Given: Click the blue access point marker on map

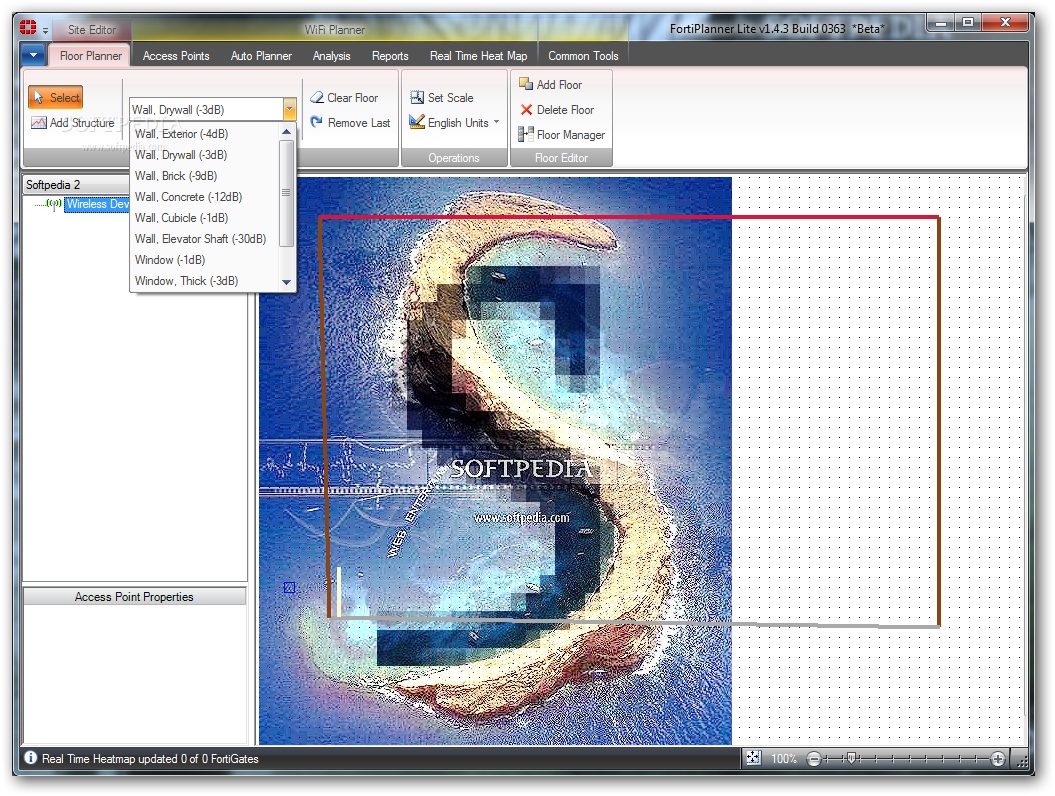Looking at the screenshot, I should (289, 587).
